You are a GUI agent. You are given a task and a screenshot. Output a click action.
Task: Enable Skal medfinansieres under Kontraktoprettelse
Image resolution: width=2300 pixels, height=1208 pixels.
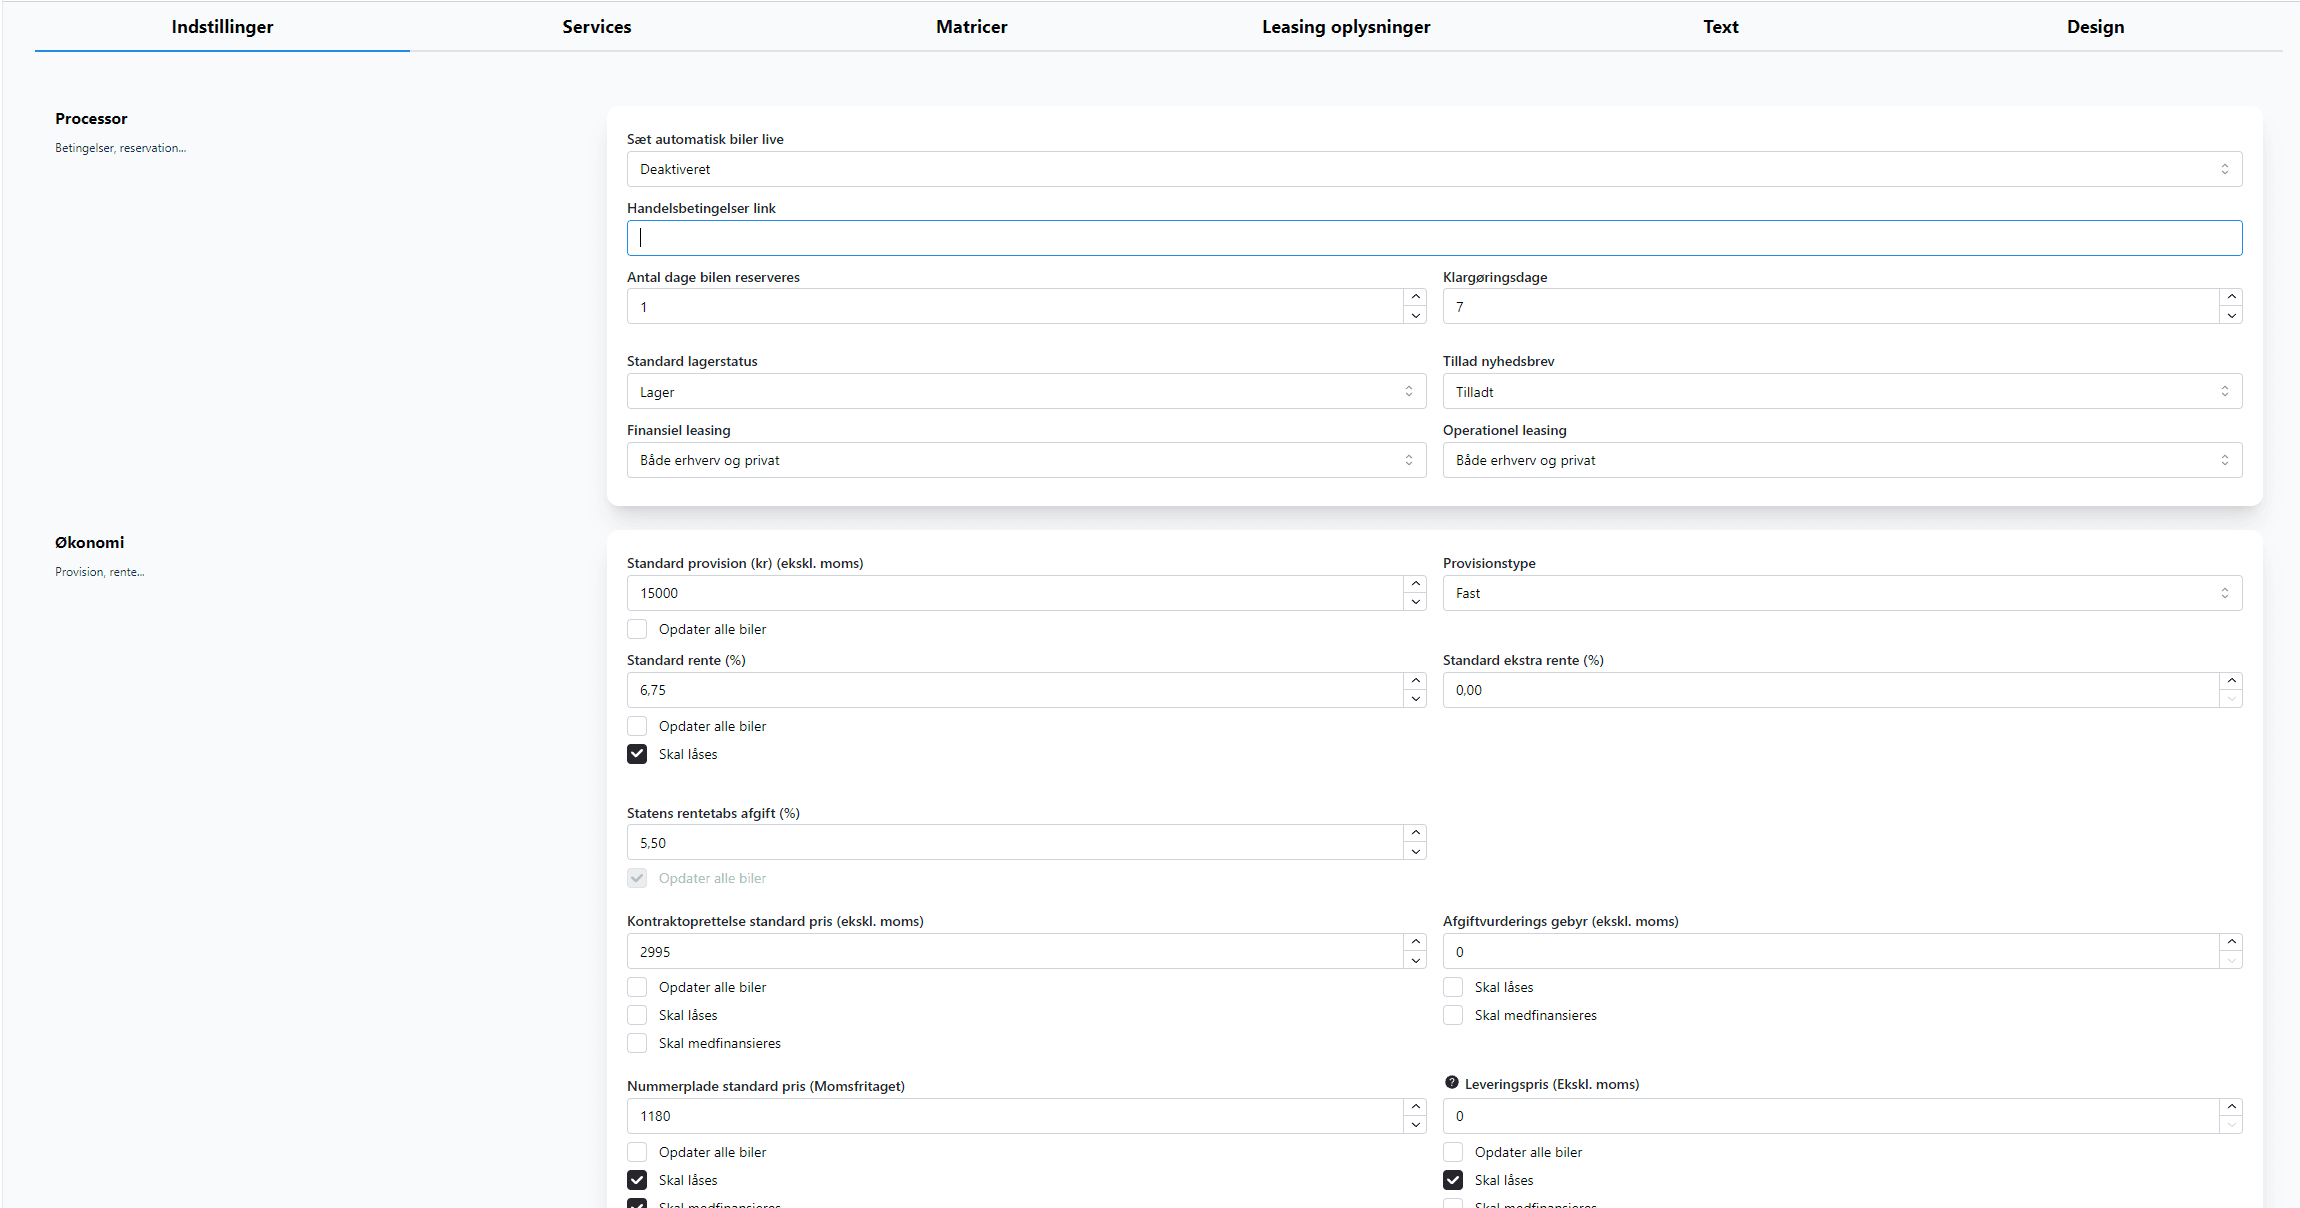637,1043
